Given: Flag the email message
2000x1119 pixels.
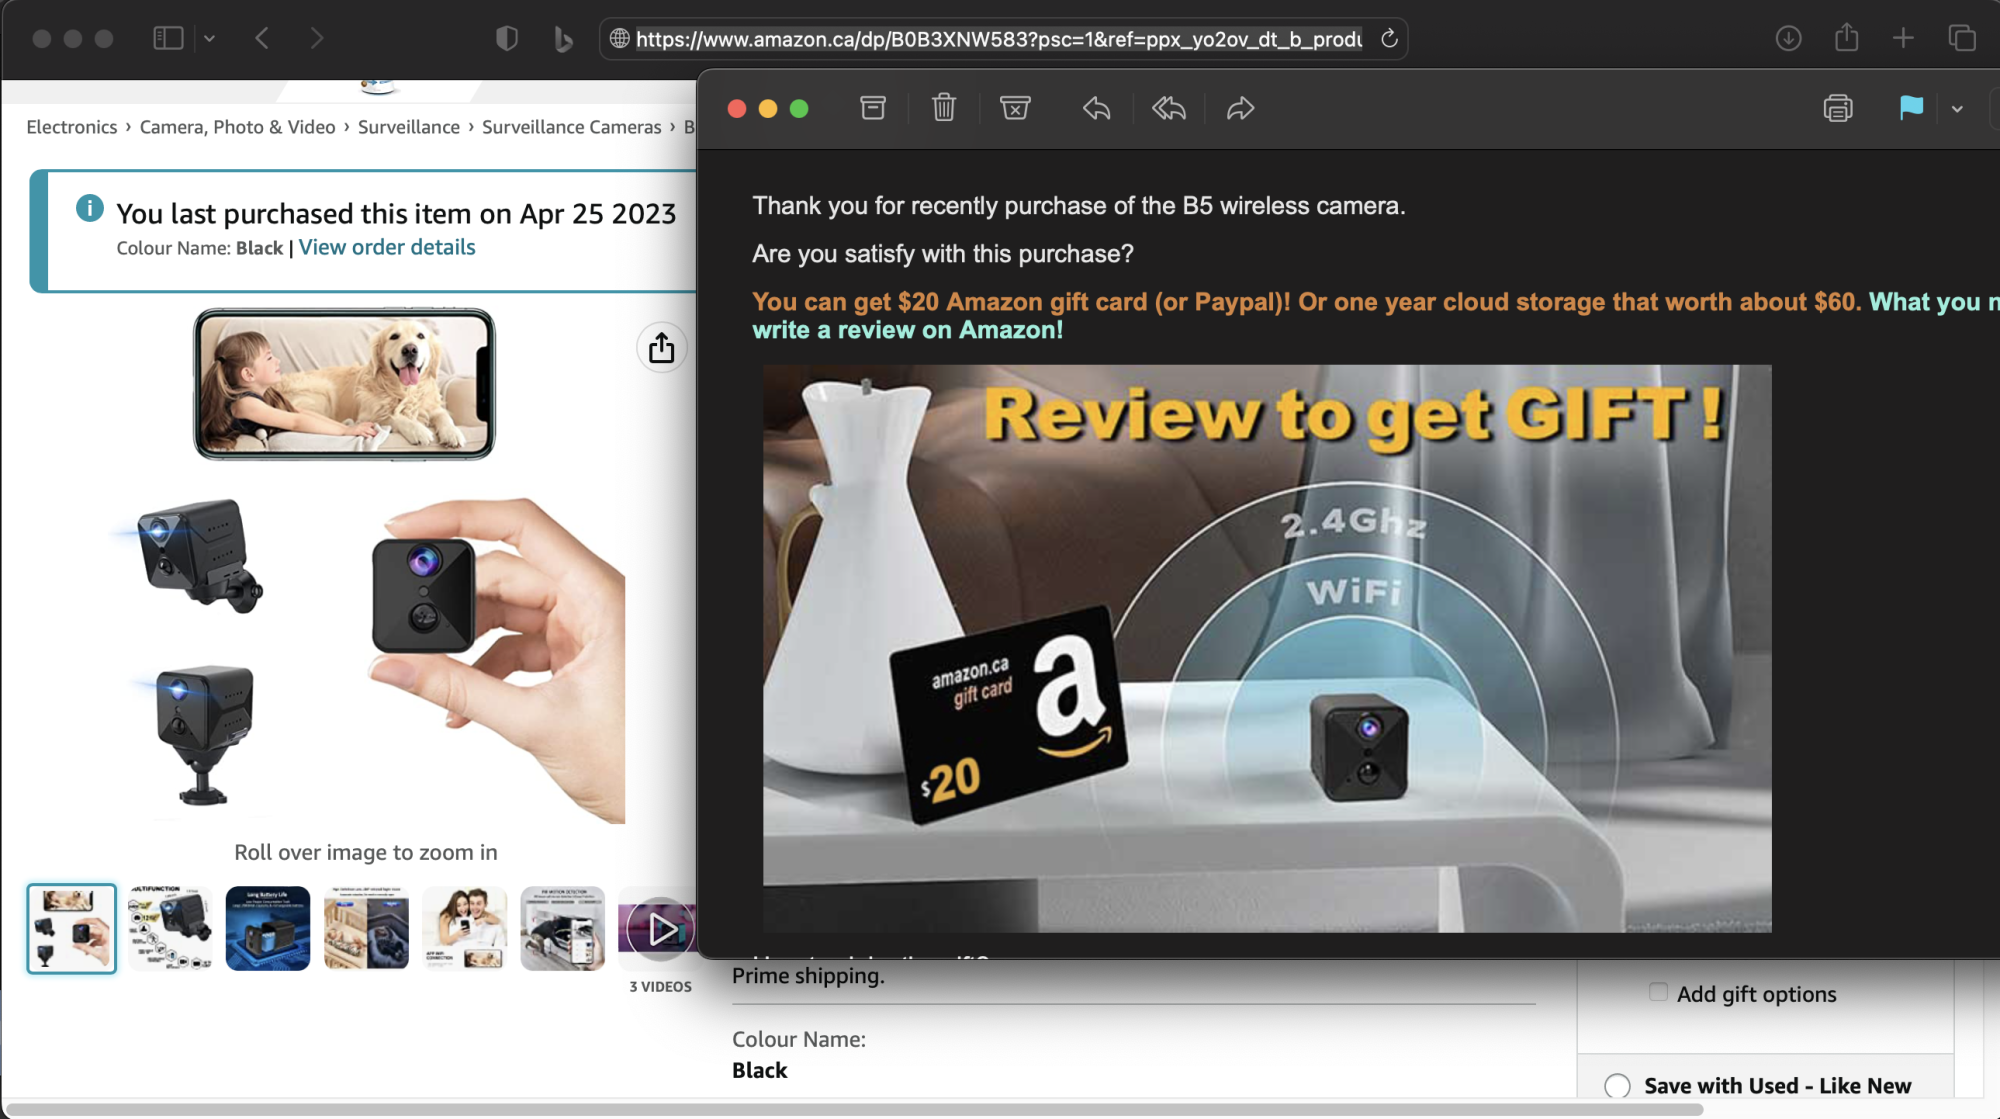Looking at the screenshot, I should (1911, 108).
